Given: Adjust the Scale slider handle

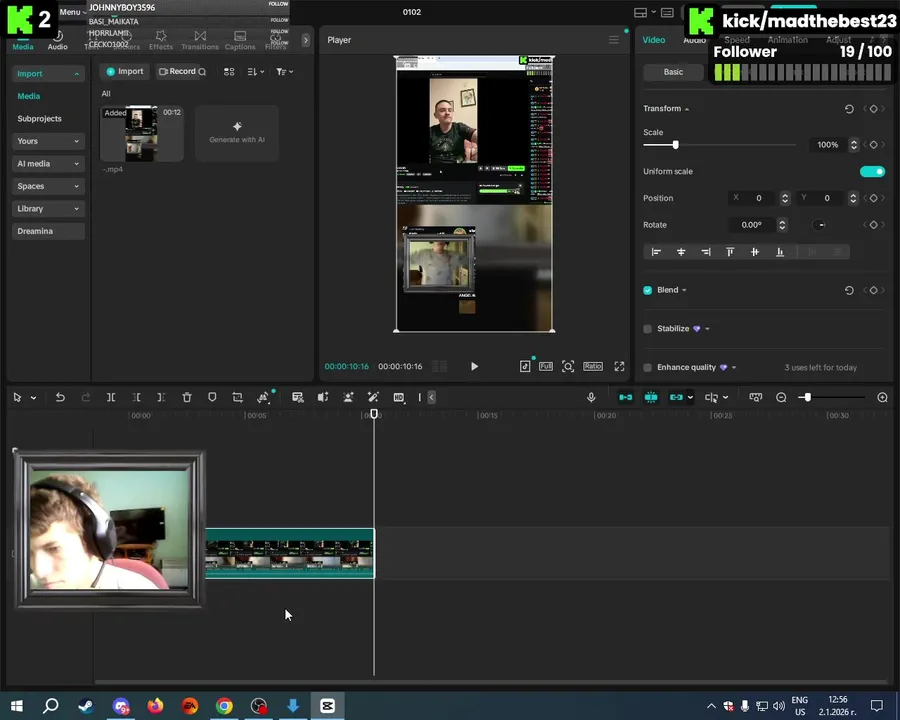Looking at the screenshot, I should 676,145.
